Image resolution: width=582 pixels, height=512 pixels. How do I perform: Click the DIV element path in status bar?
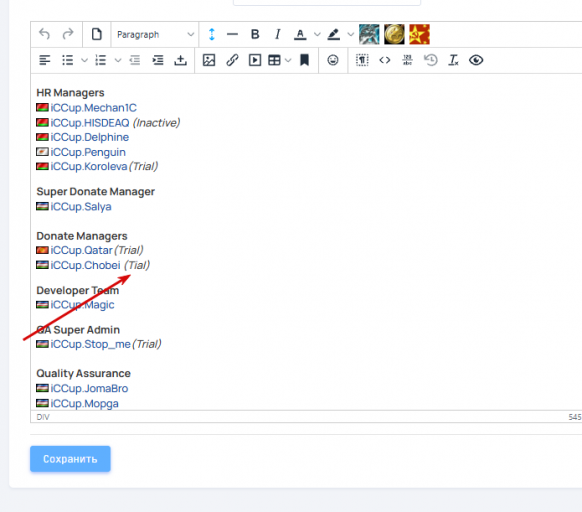pyautogui.click(x=43, y=417)
